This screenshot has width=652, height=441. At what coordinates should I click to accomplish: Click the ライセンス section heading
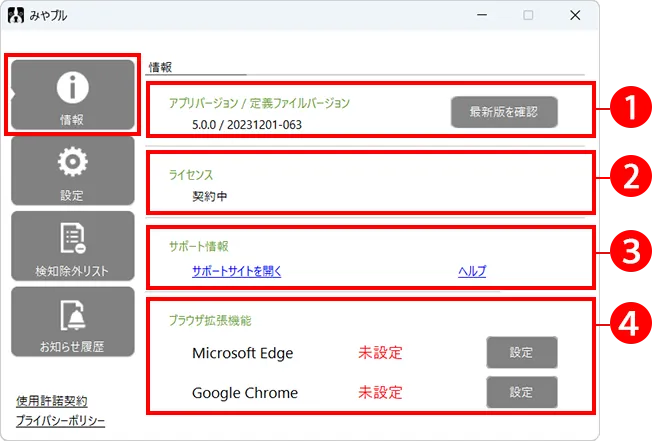191,175
